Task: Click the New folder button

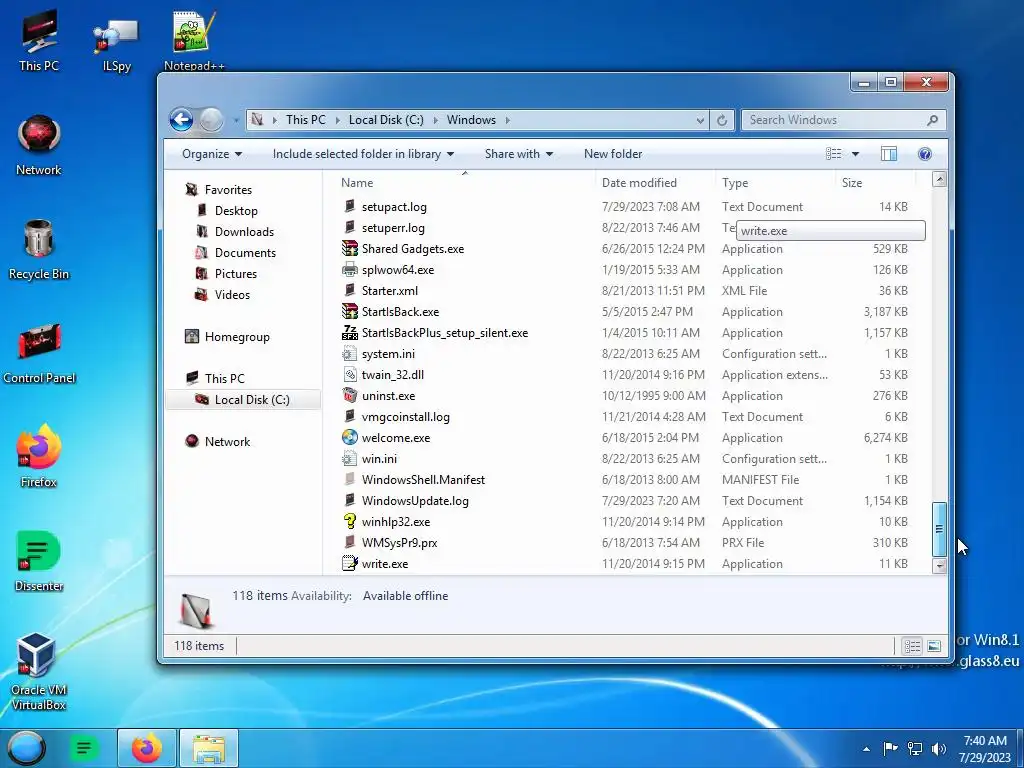Action: point(613,154)
